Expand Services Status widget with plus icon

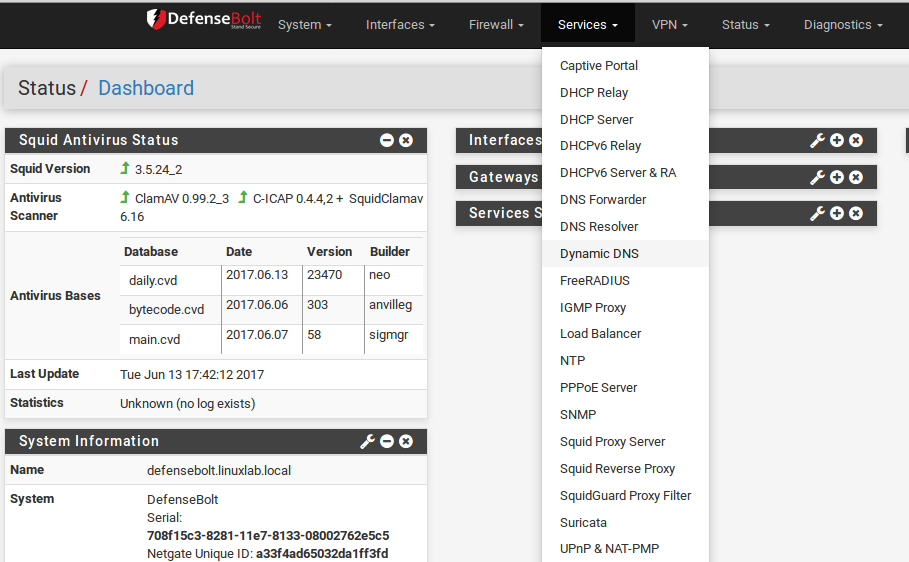[x=837, y=213]
